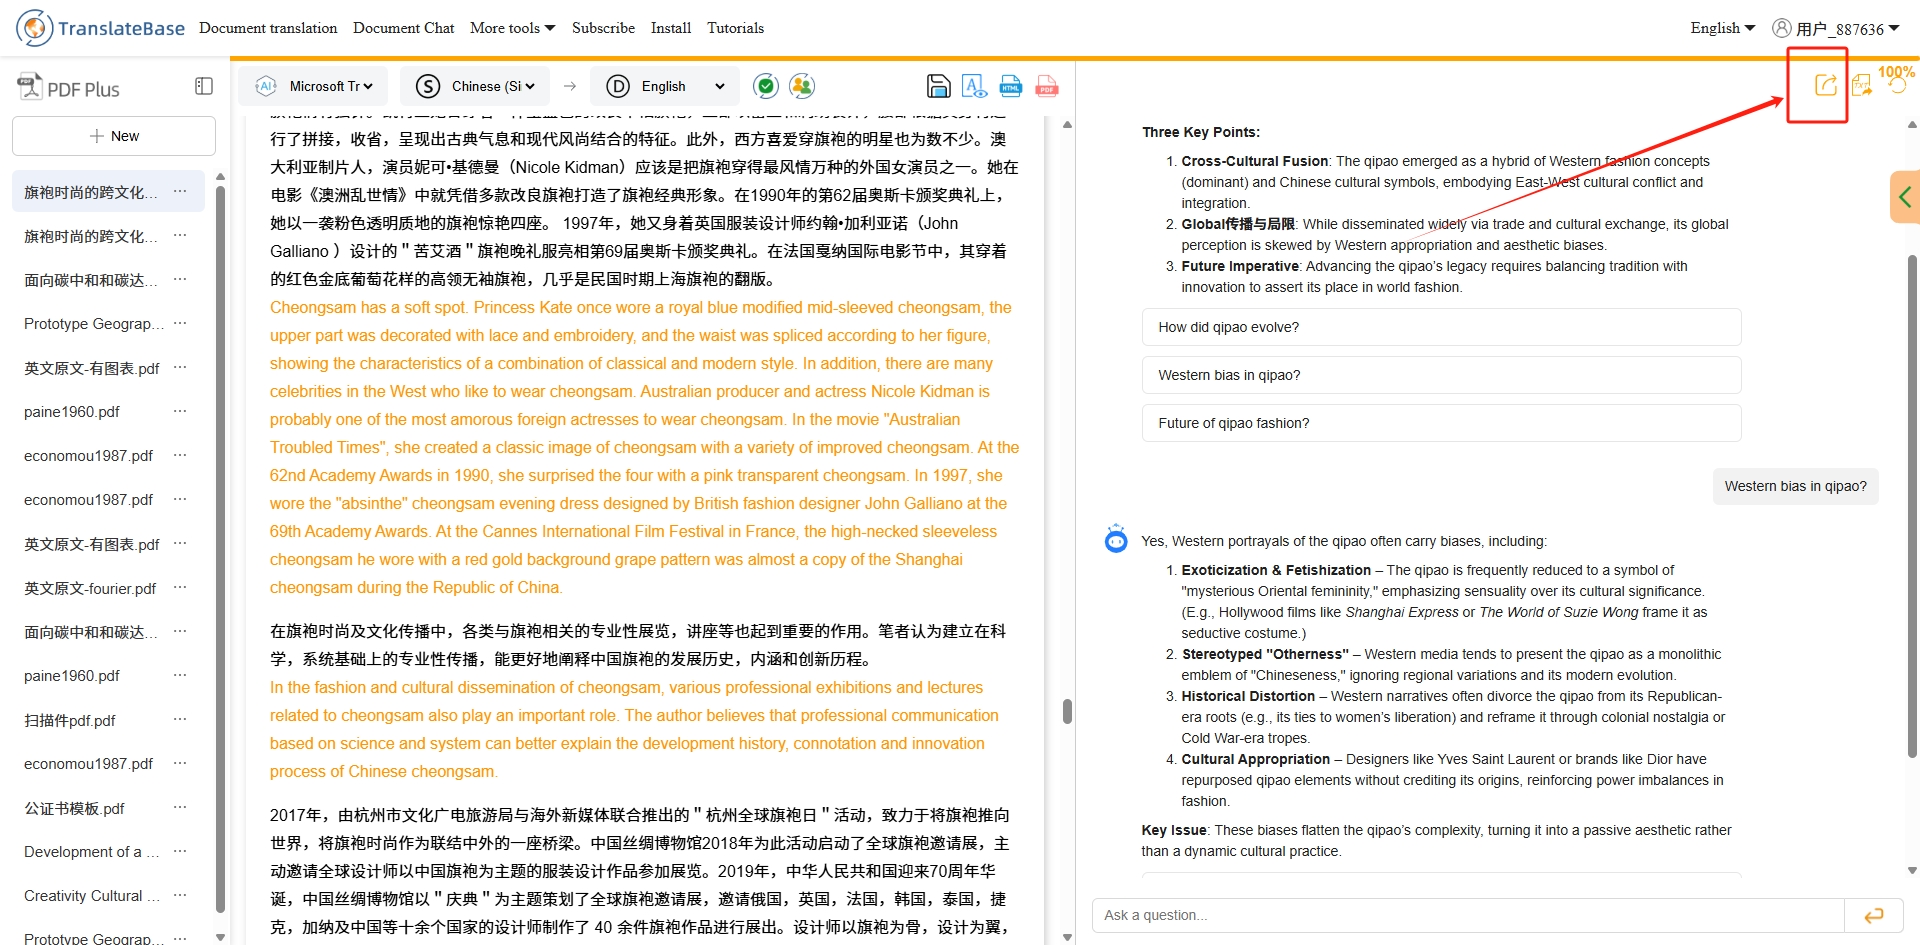Click the orange send arrow button

click(x=1874, y=915)
